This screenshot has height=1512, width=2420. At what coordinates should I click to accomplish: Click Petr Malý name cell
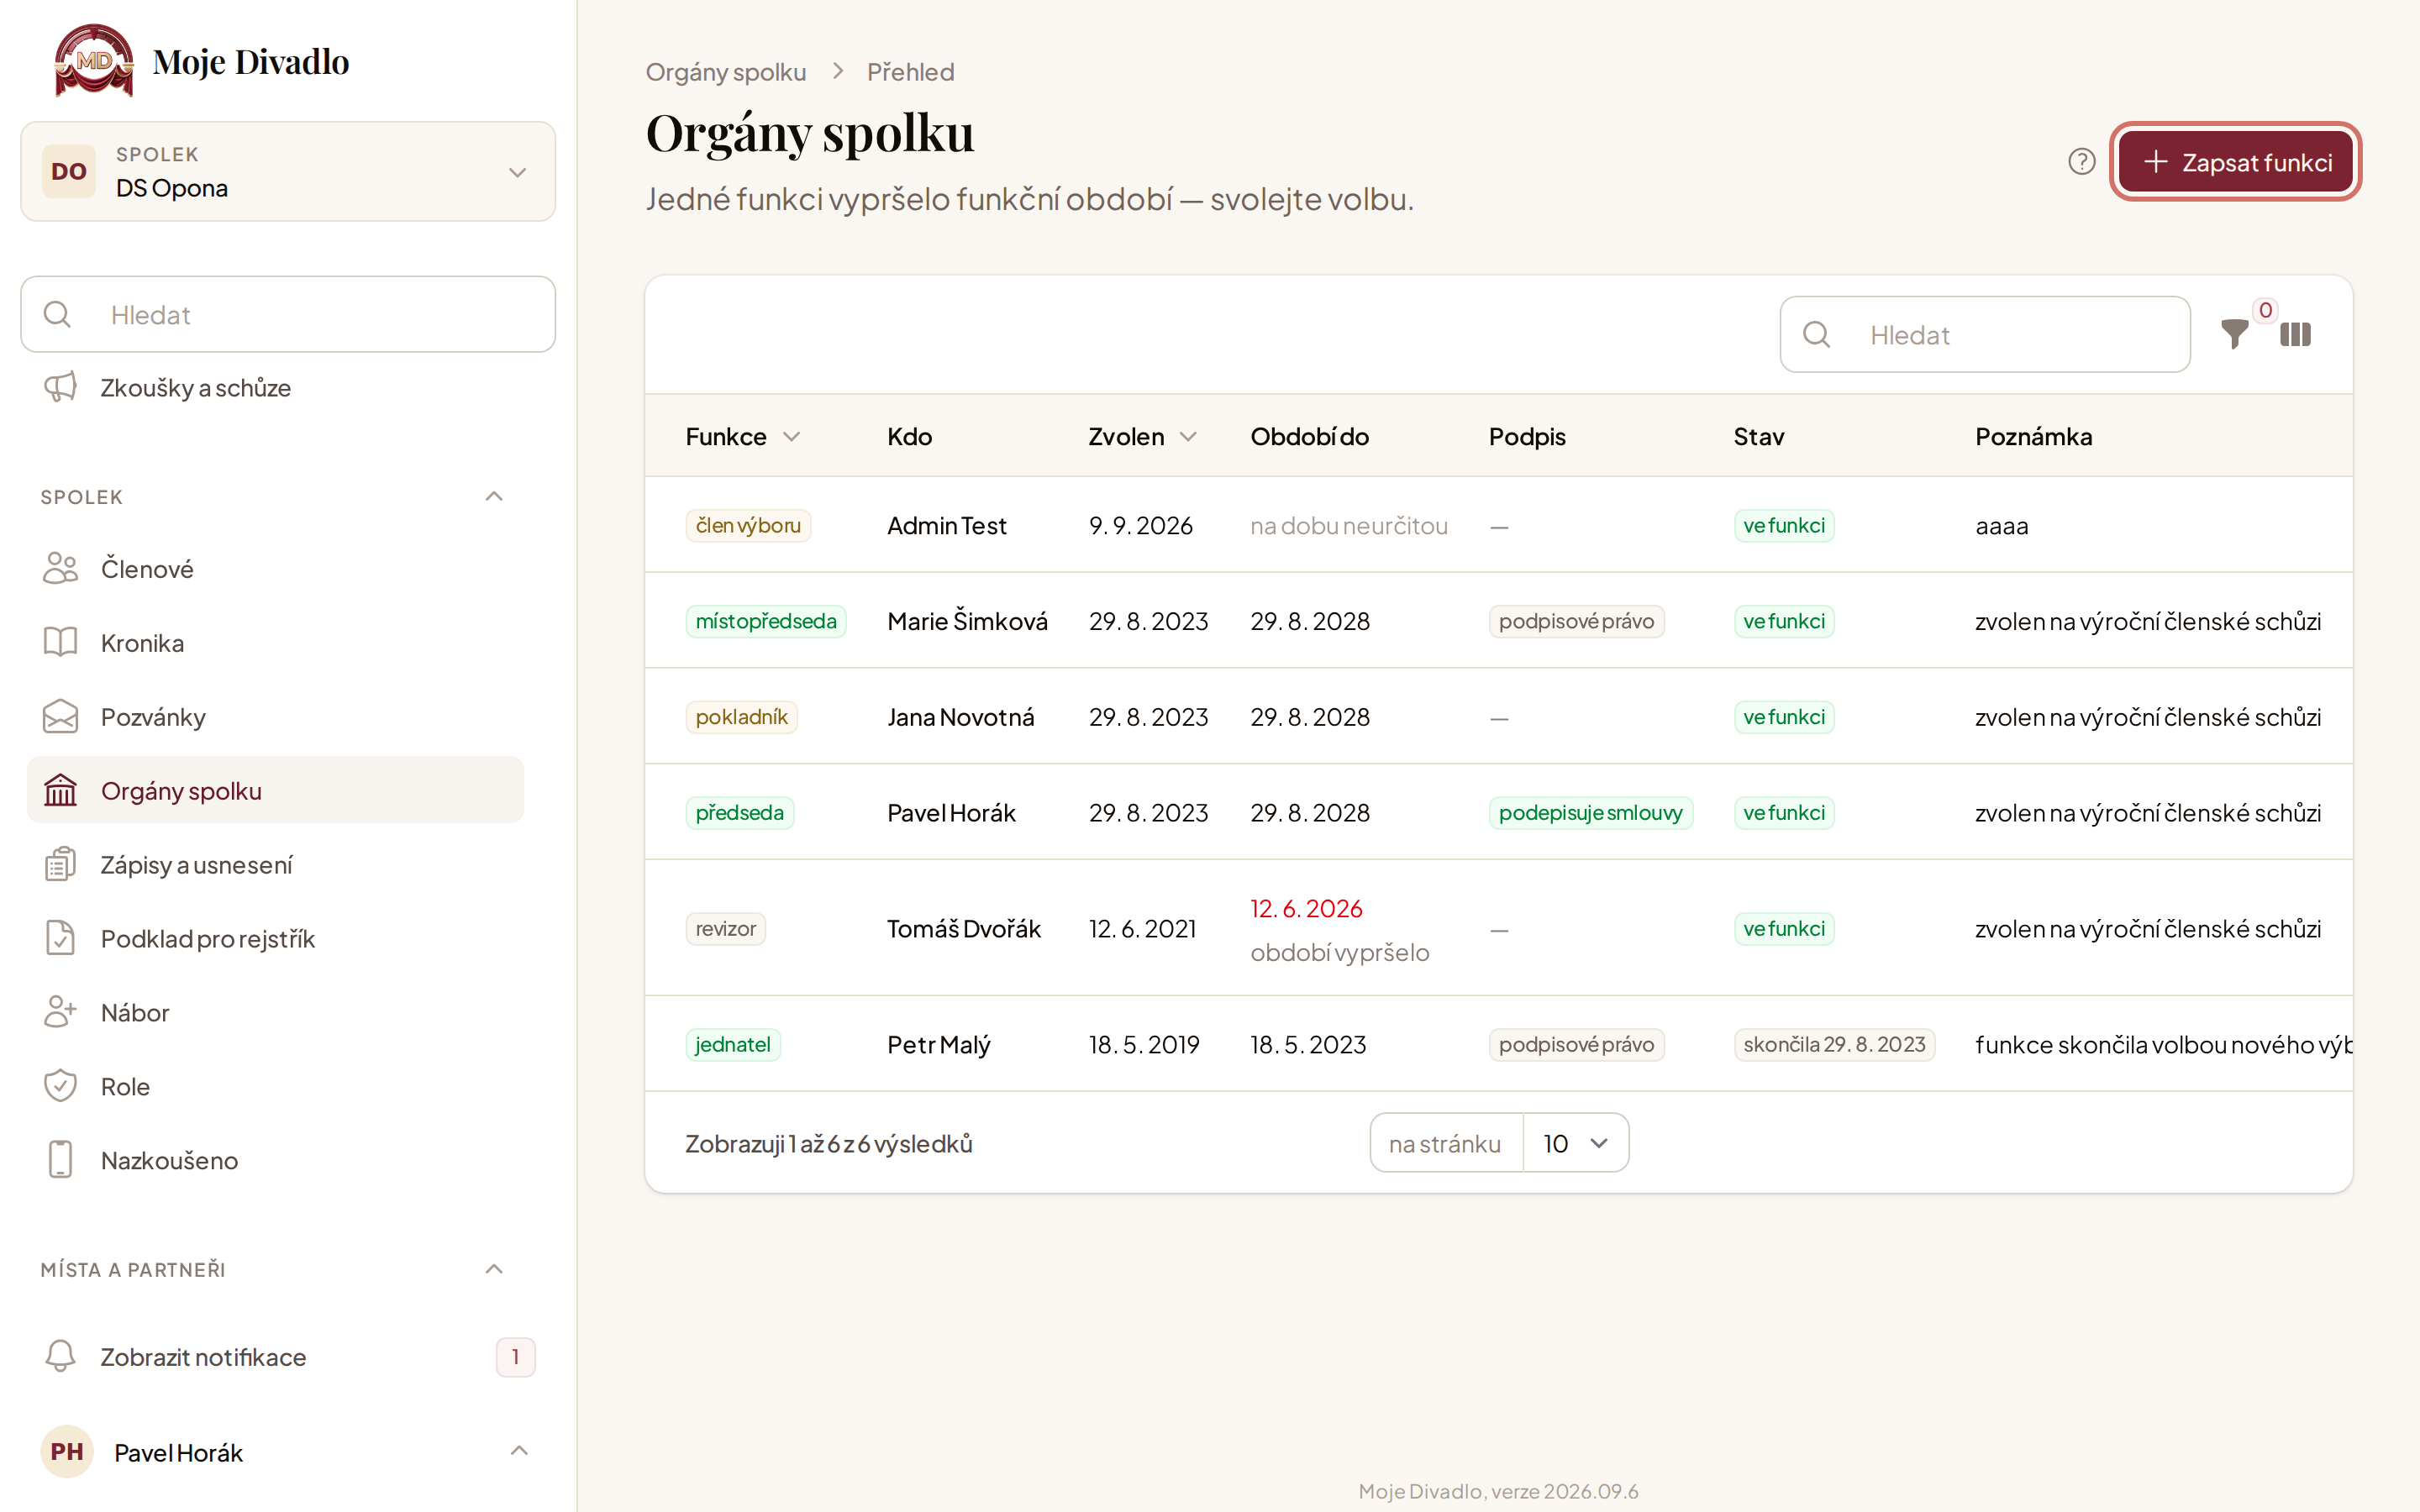tap(938, 1044)
